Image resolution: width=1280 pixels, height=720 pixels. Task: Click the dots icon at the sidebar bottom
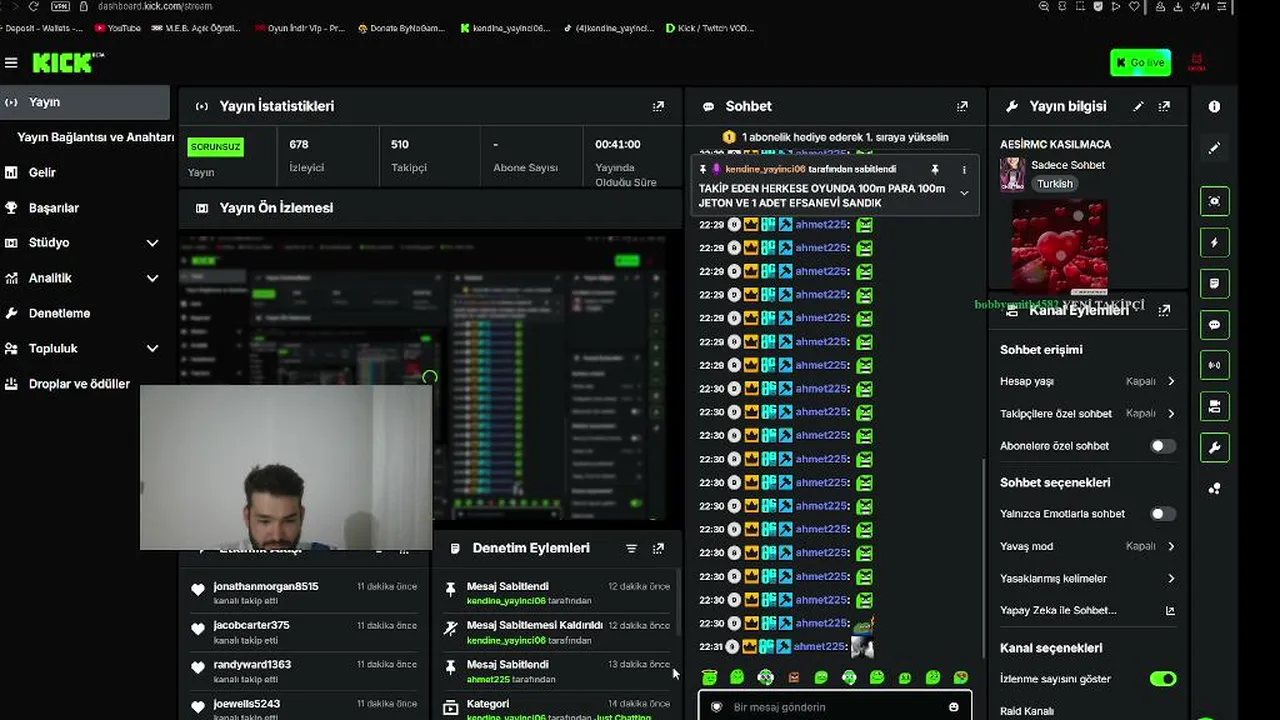pos(1214,489)
